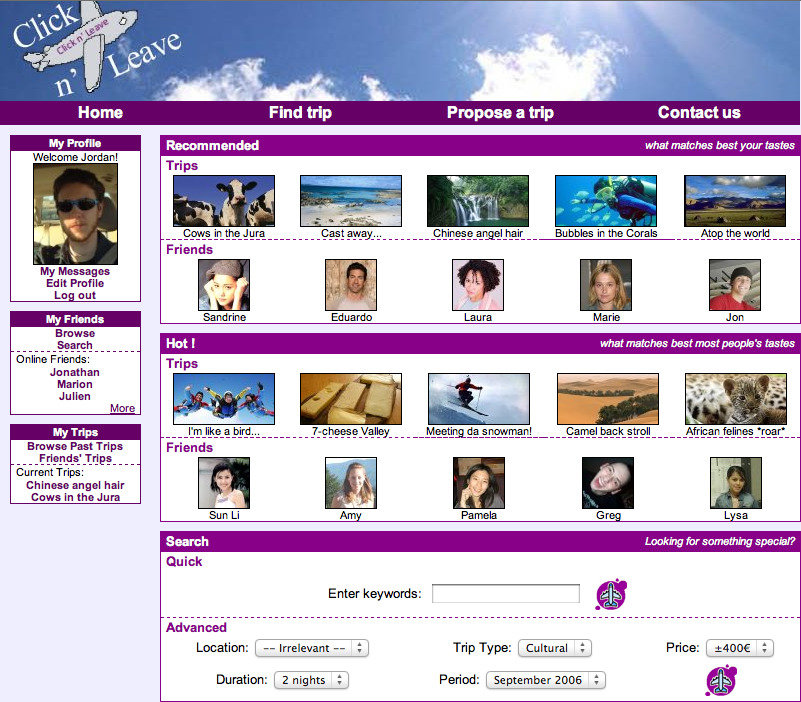Go to the Find trip menu
Screen dimensions: 801x702
(x=300, y=113)
